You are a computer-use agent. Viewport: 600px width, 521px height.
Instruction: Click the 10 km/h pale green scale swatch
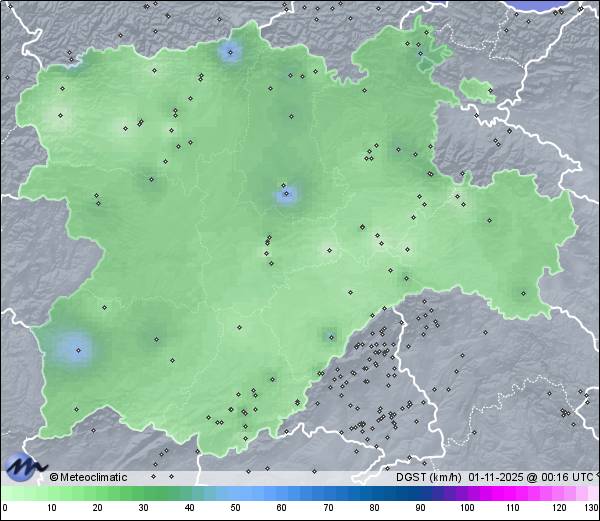click(51, 494)
